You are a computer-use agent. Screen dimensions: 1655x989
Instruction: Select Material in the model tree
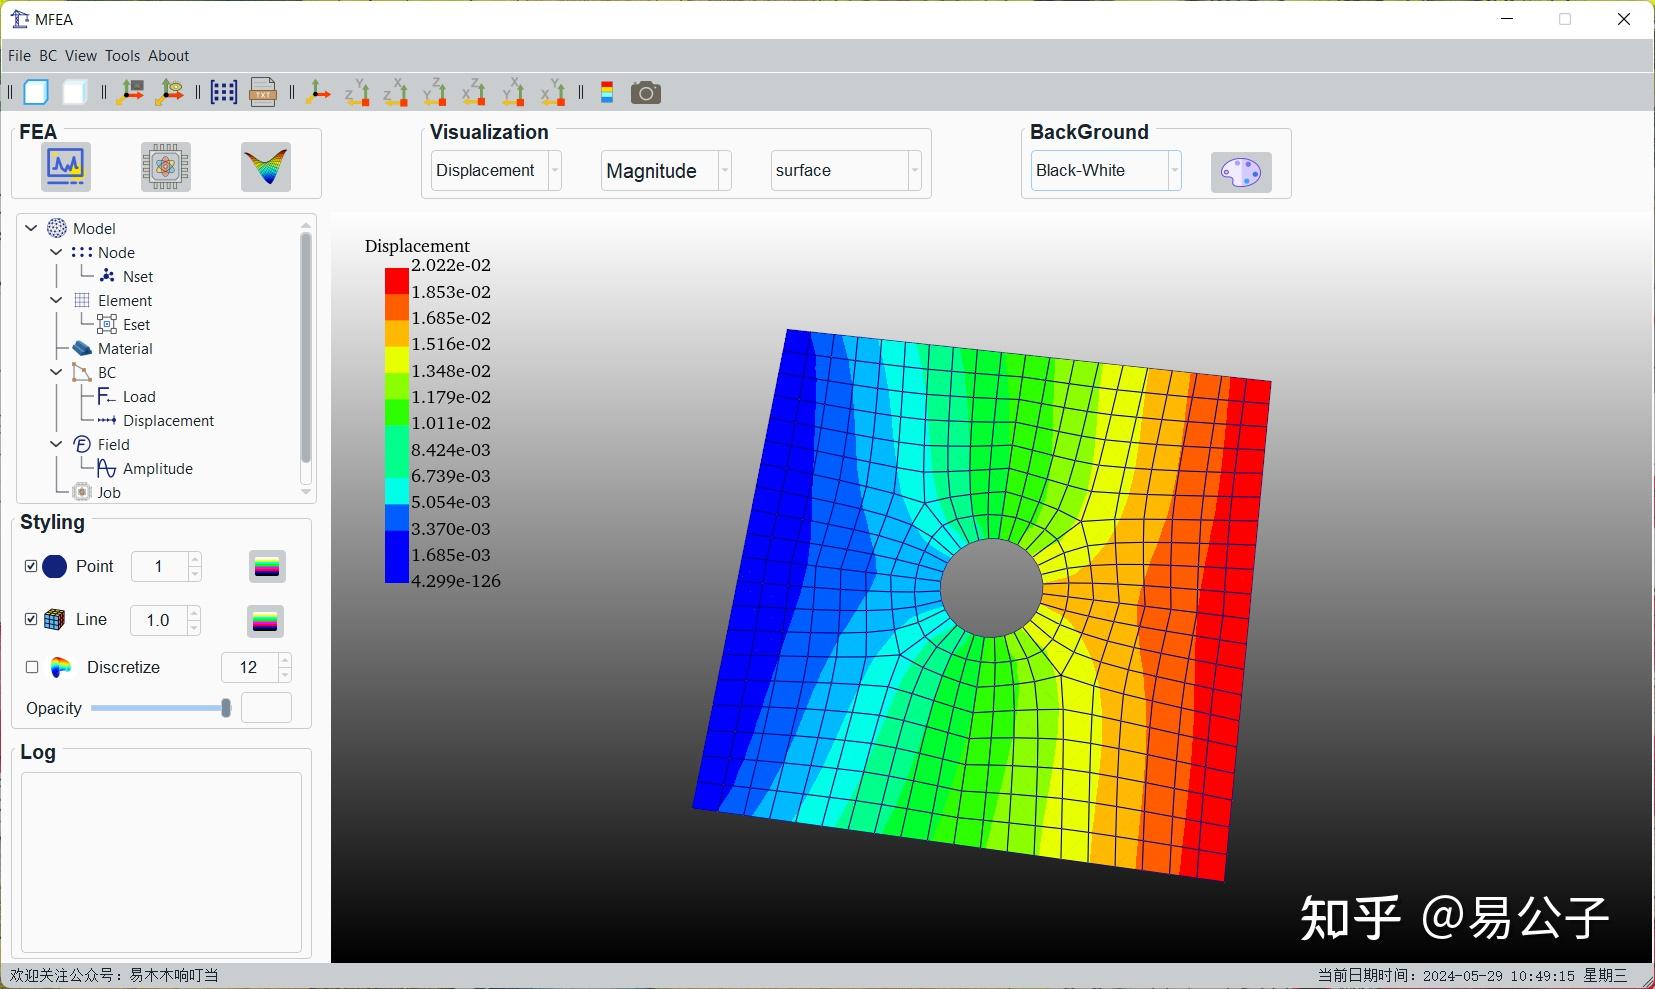click(x=125, y=349)
